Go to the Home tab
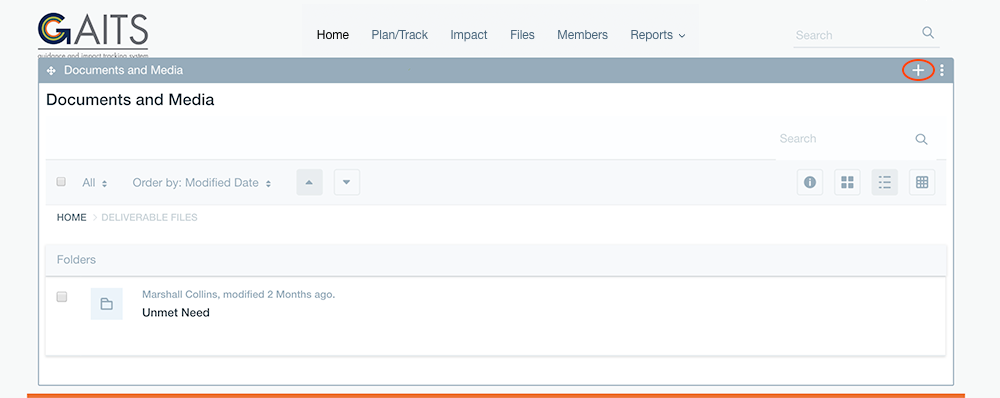This screenshot has width=1000, height=398. click(x=333, y=35)
